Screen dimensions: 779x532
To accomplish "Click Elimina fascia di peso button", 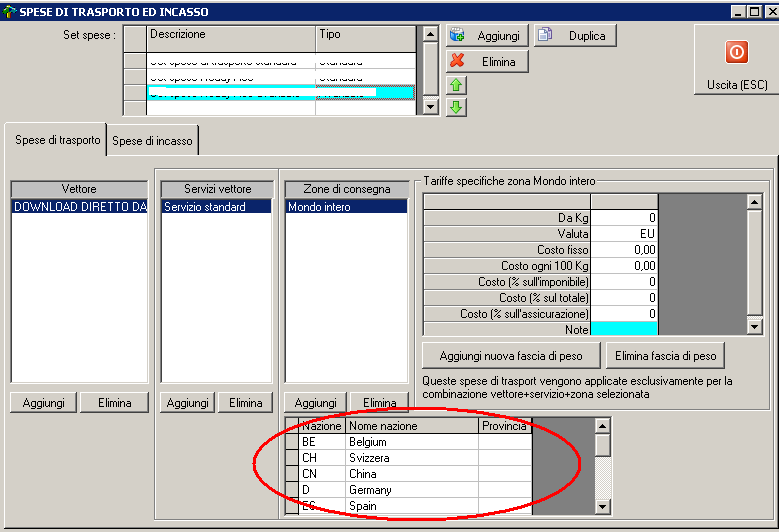I will point(665,356).
